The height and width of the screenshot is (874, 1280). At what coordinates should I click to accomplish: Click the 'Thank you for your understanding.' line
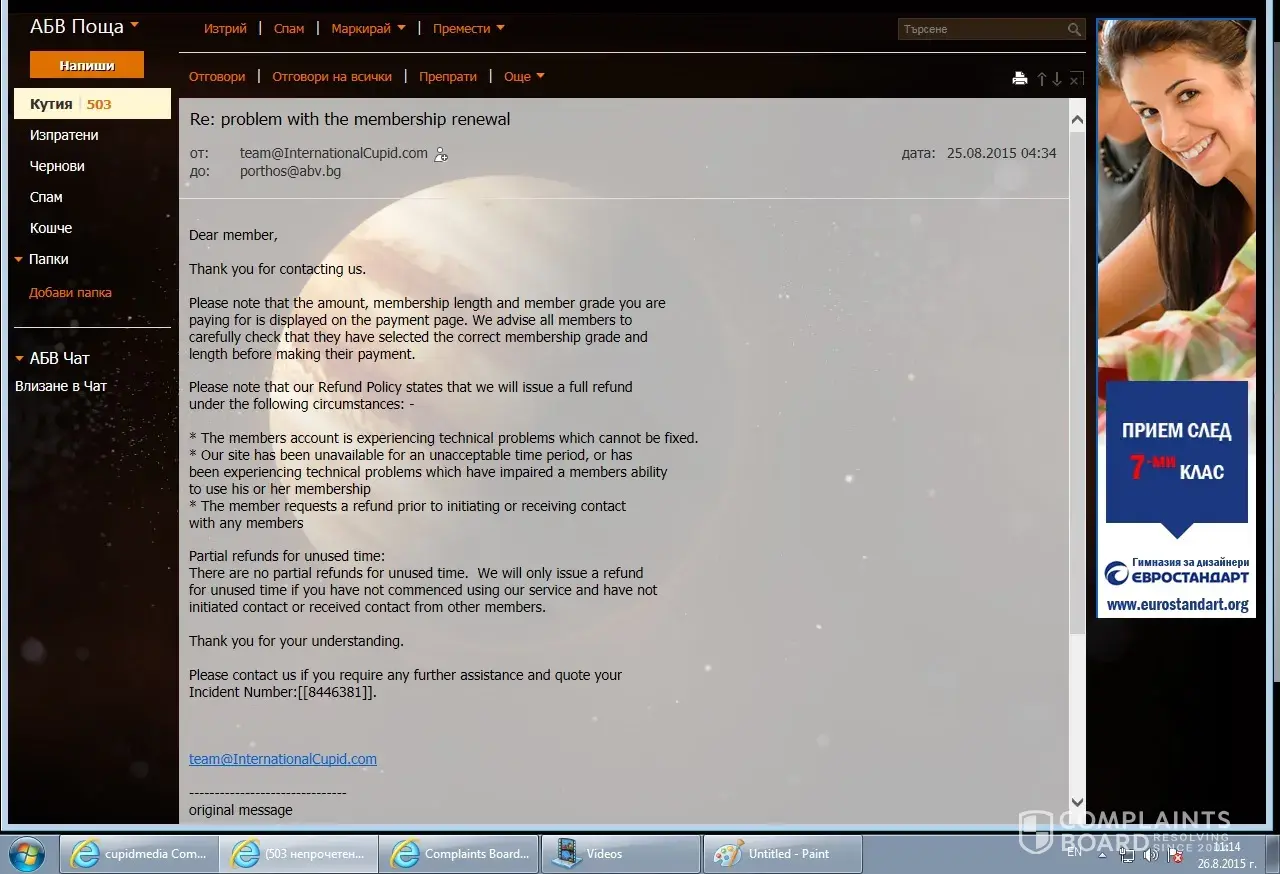click(296, 641)
